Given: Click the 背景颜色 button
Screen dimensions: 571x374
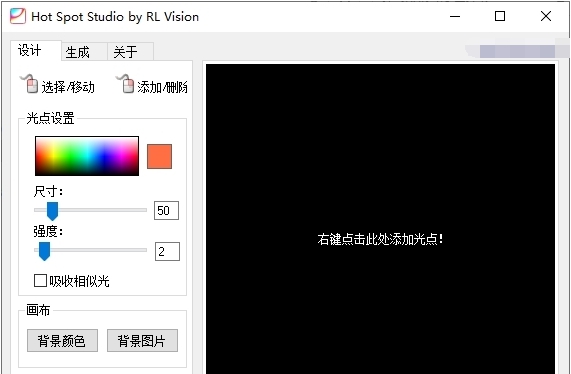Looking at the screenshot, I should click(62, 340).
